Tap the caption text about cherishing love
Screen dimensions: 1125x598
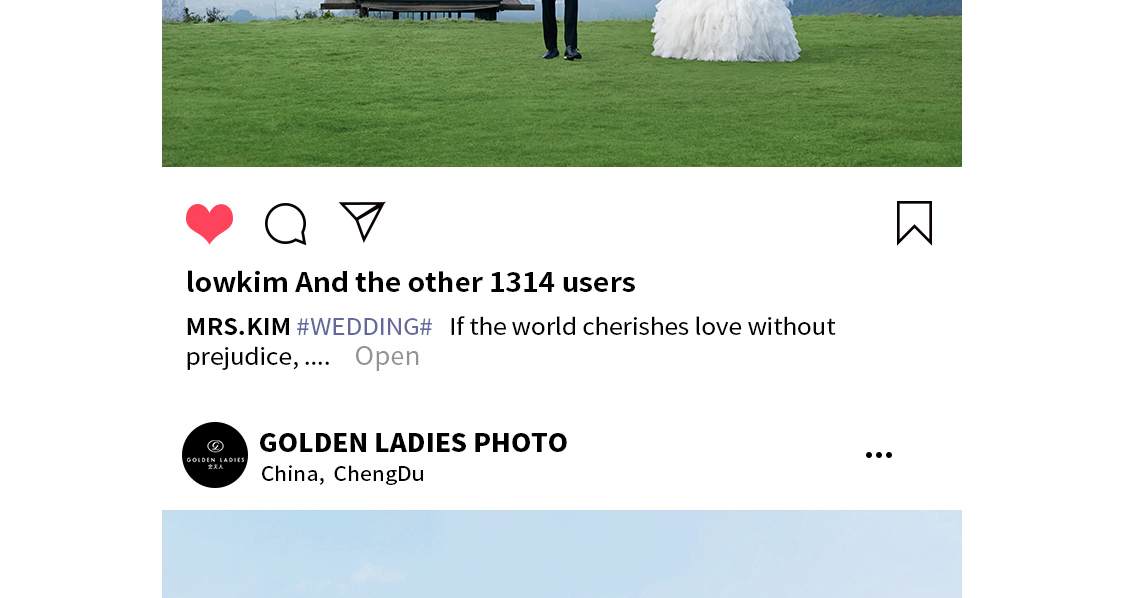(642, 327)
